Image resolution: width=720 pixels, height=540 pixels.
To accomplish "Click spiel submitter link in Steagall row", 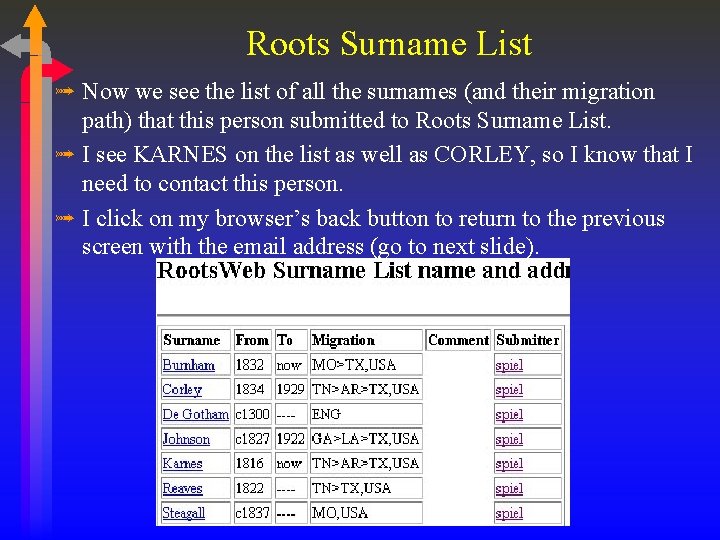I will point(509,513).
